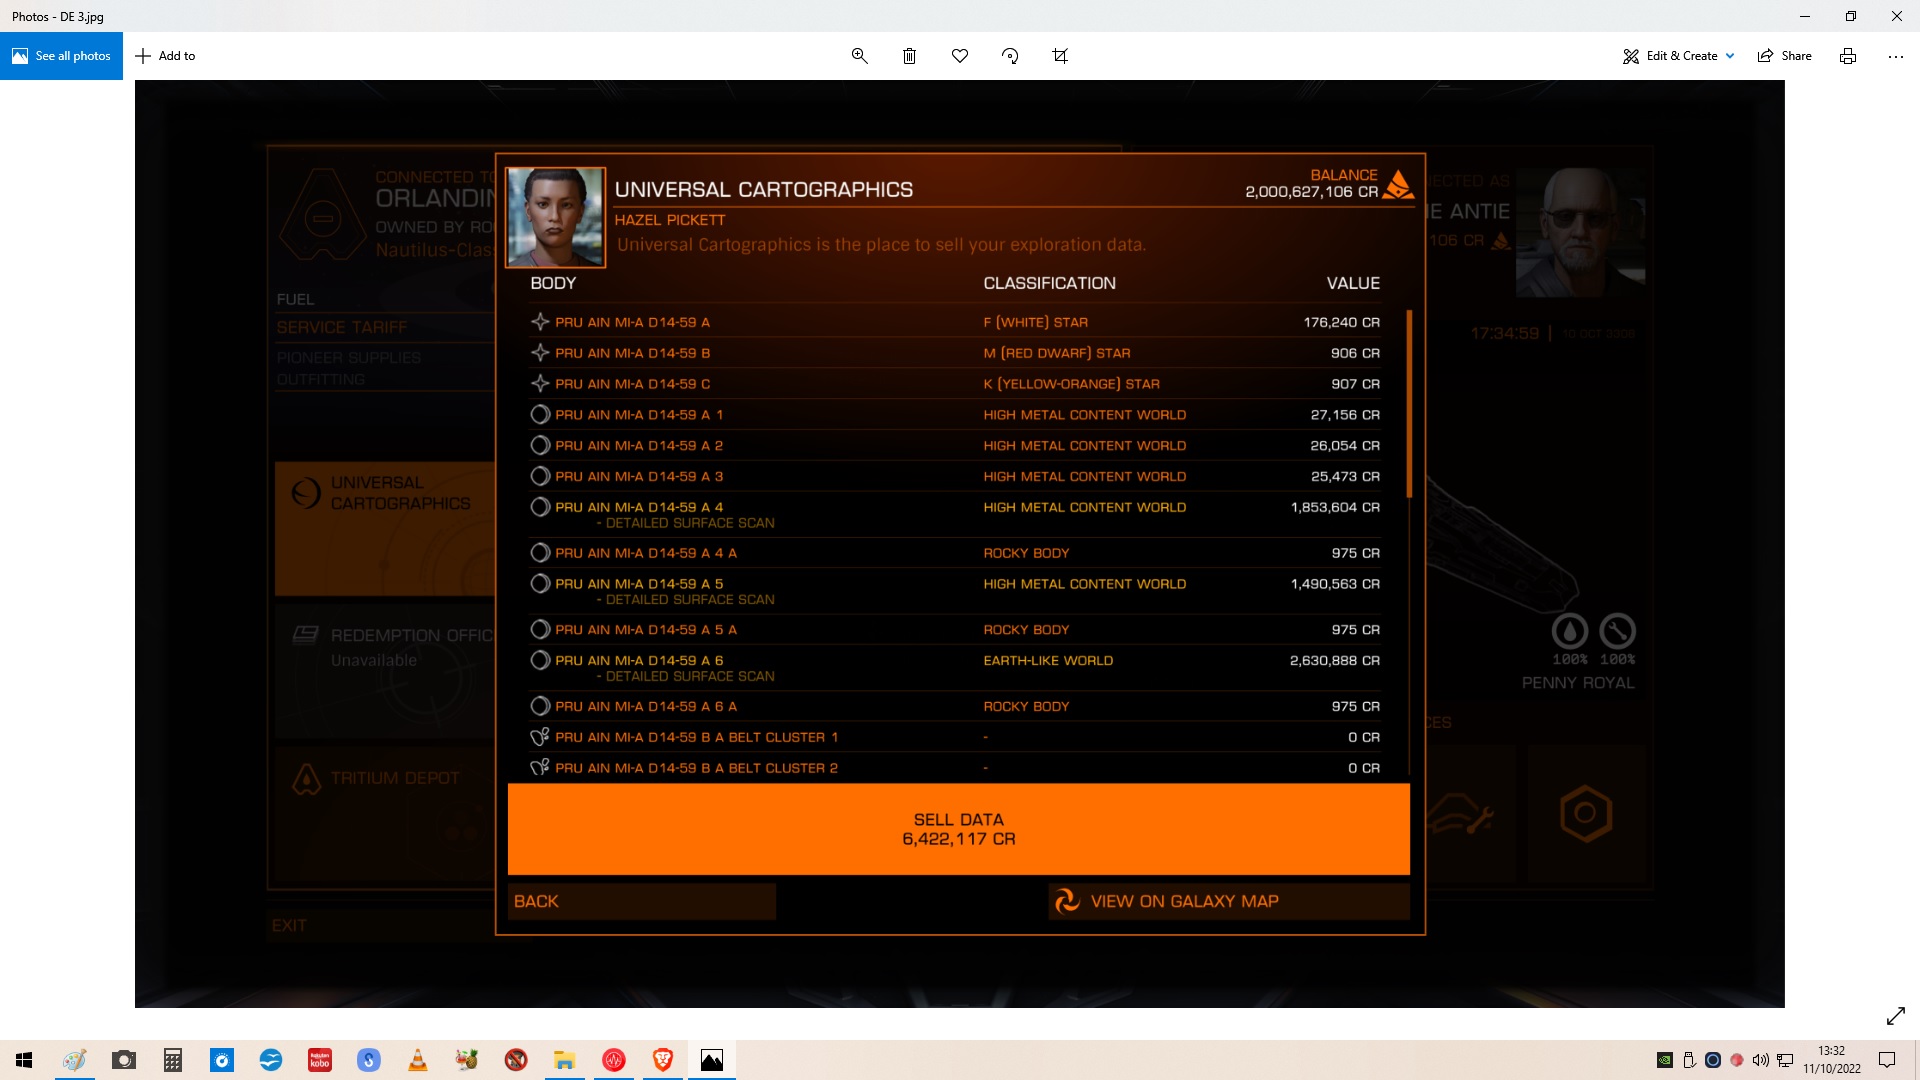
Task: Click EXIT in station menu
Action: pos(289,926)
